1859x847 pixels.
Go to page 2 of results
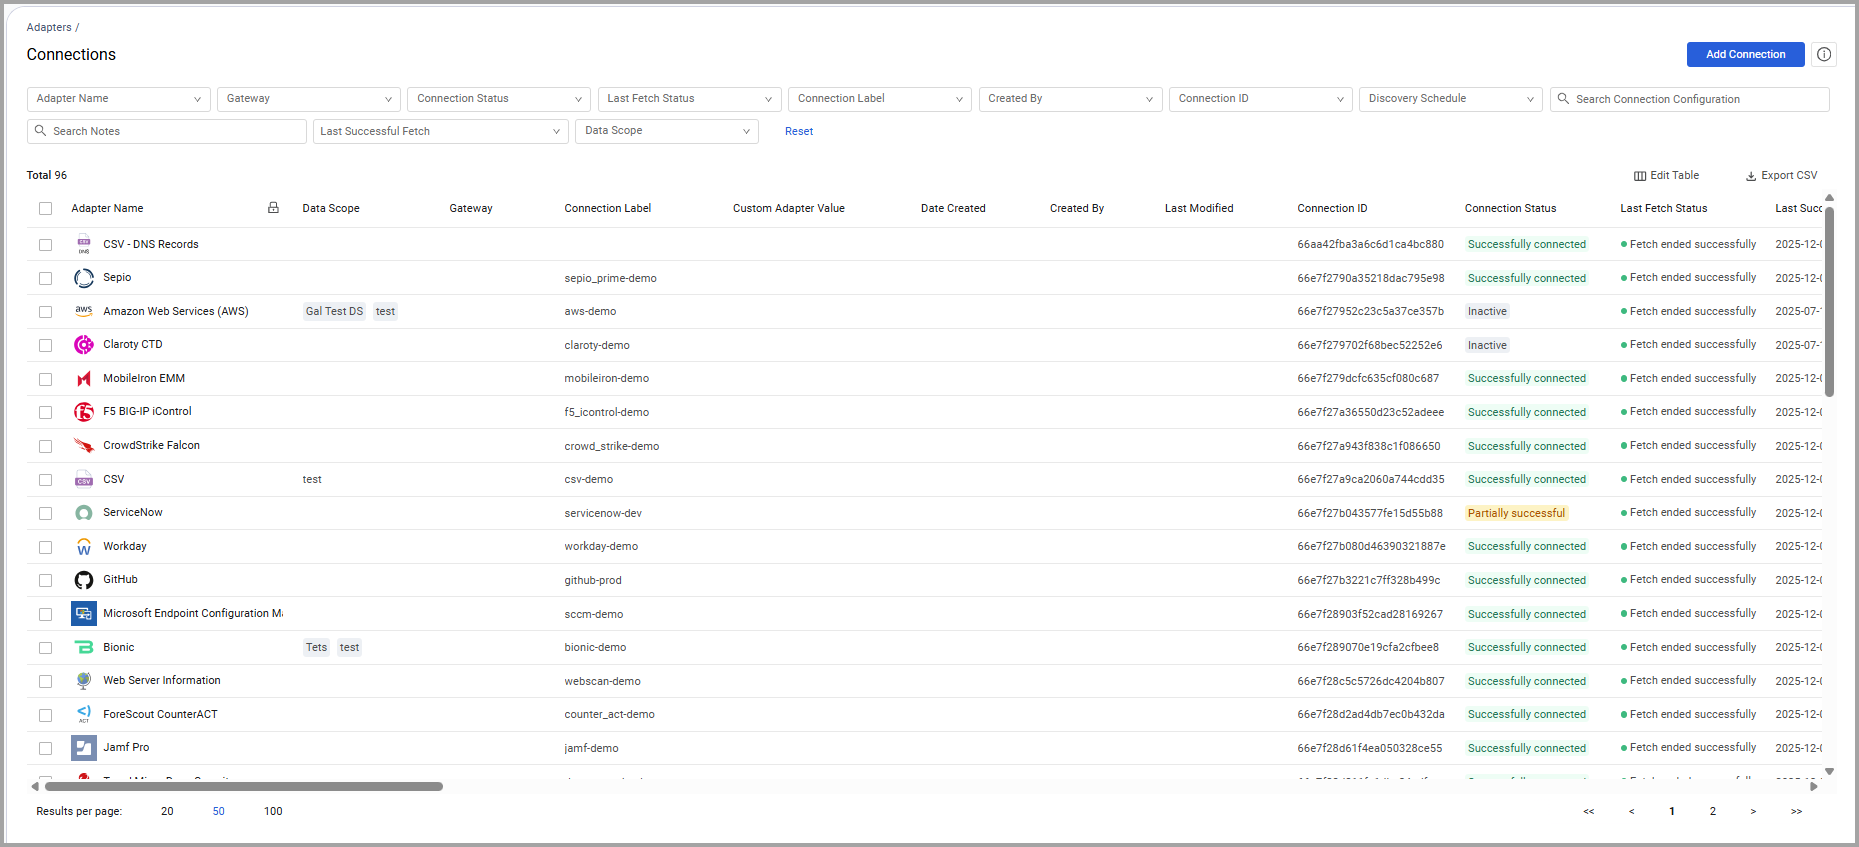click(x=1713, y=811)
